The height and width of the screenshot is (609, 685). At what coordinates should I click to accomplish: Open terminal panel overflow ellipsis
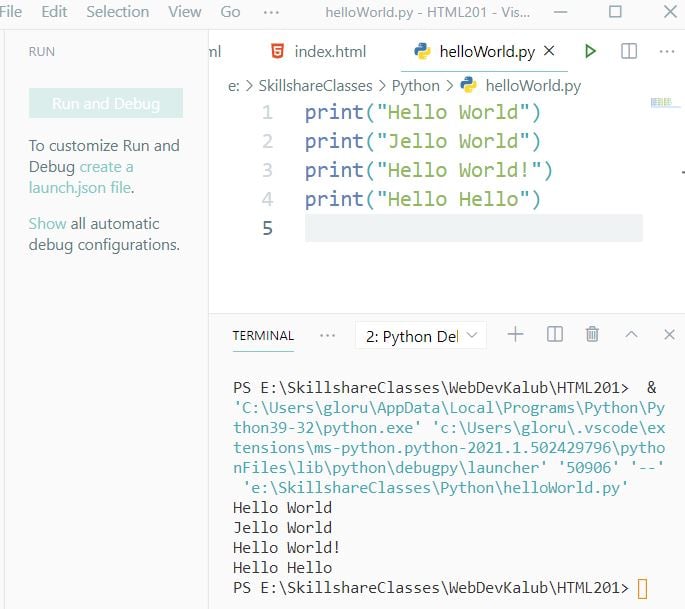click(x=327, y=336)
